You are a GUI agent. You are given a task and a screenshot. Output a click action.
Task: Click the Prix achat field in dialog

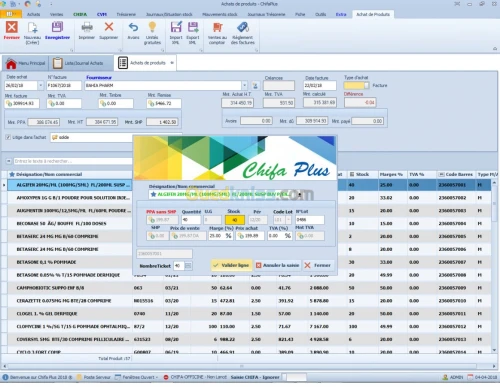point(250,236)
